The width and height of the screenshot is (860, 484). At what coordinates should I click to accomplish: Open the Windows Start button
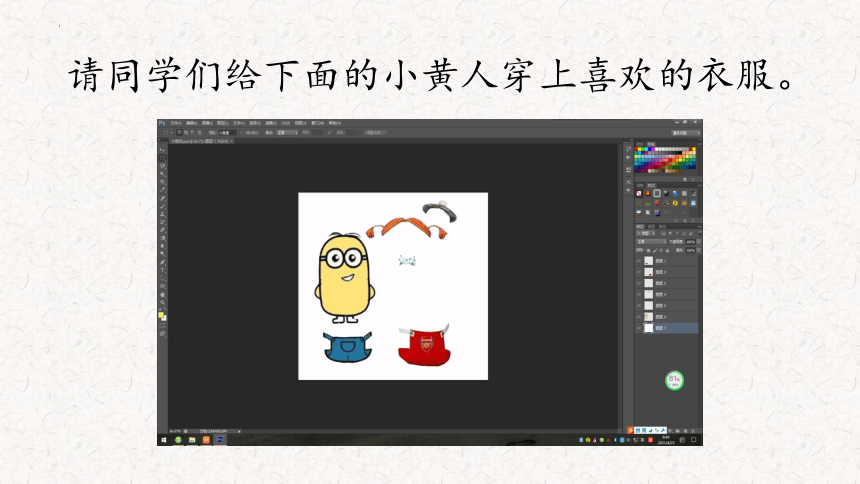(163, 440)
